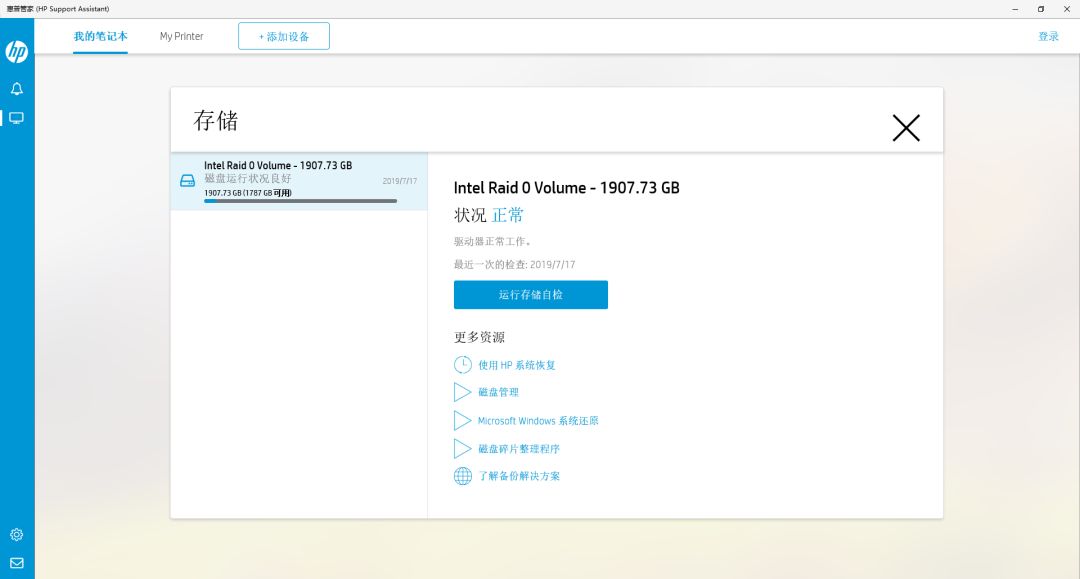1080x579 pixels.
Task: Click 最近一次的检查: 2019/7/17 text
Action: (x=514, y=264)
